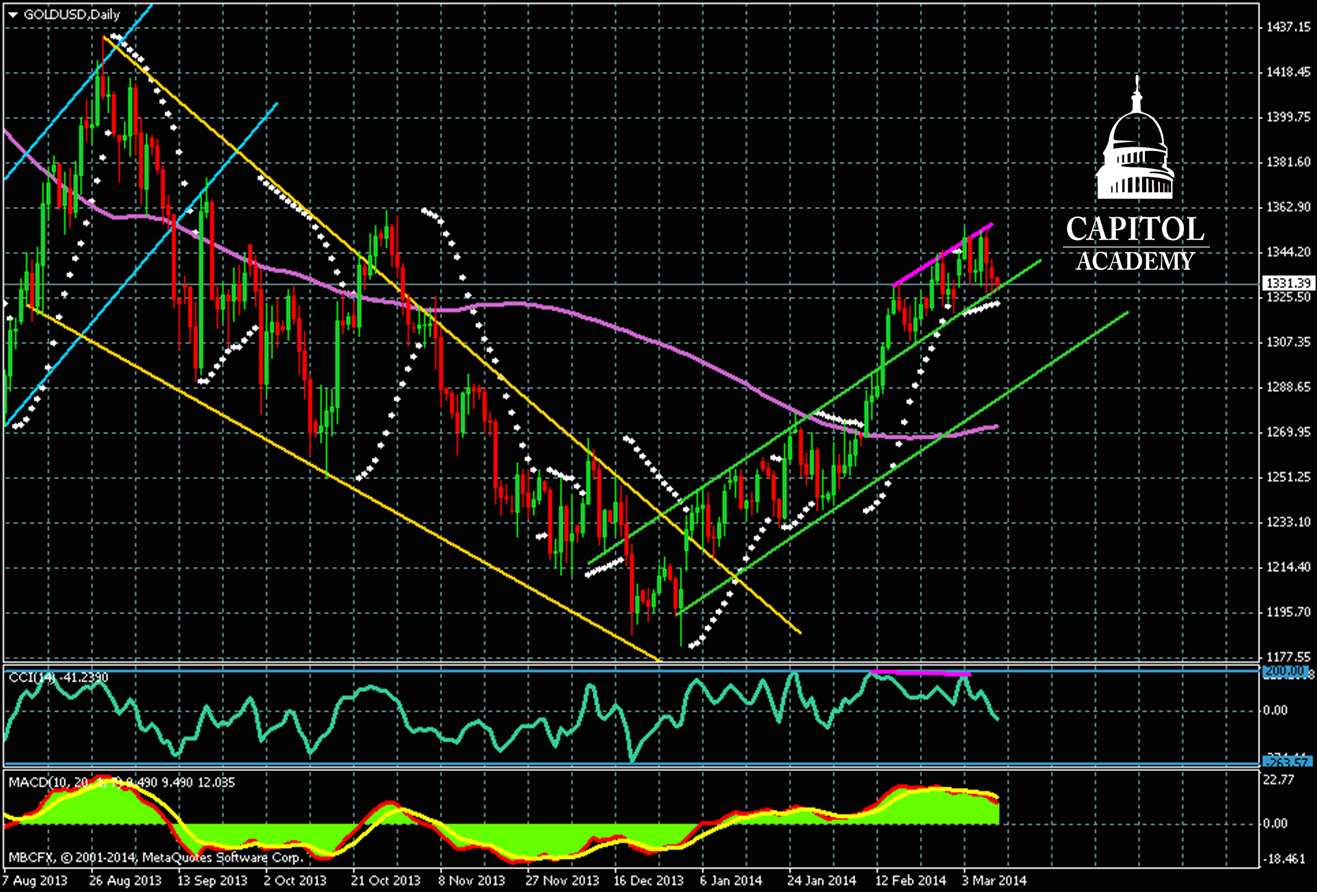Select the 8 Nov 2013 date label
The image size is (1317, 892).
(470, 880)
